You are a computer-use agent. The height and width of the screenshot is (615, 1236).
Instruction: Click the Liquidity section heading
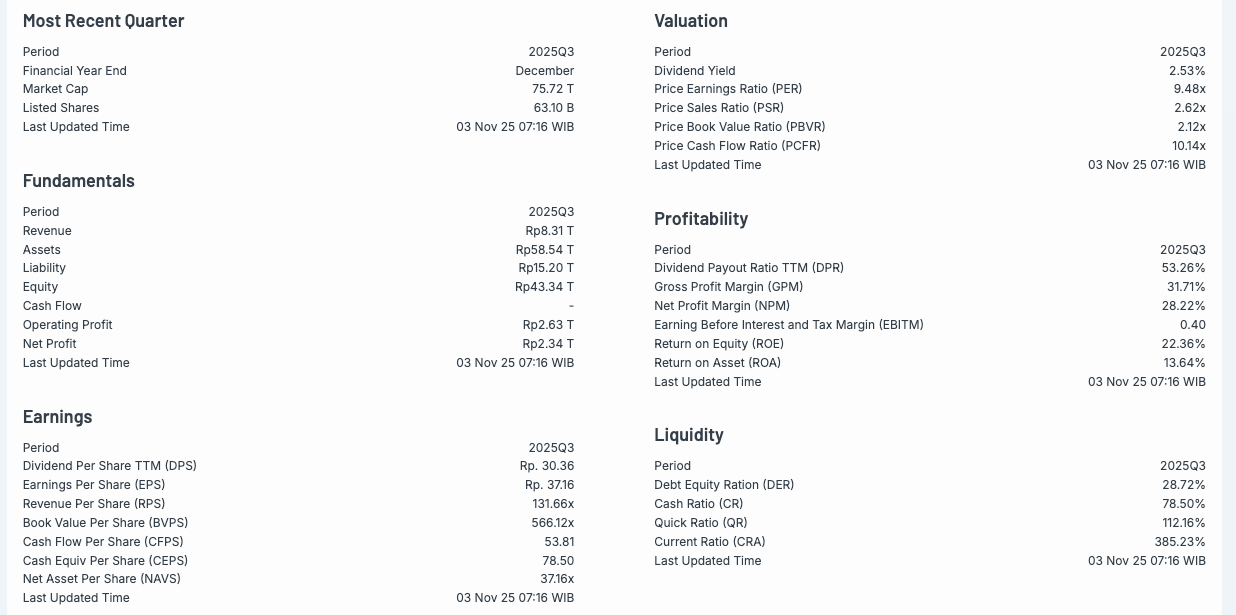click(x=688, y=435)
